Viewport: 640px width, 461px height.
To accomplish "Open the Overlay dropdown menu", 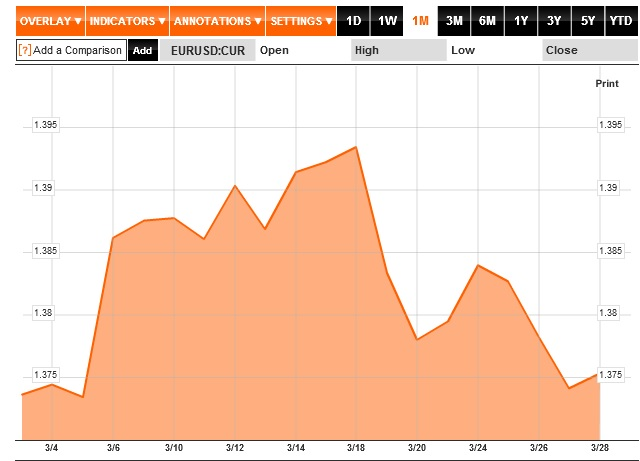I will pos(50,21).
